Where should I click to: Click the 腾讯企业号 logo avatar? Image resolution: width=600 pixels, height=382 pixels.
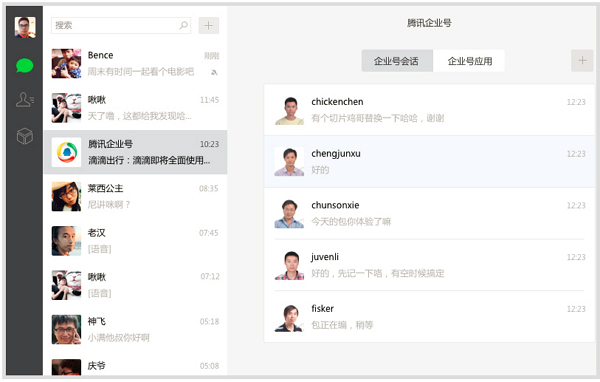coord(66,152)
